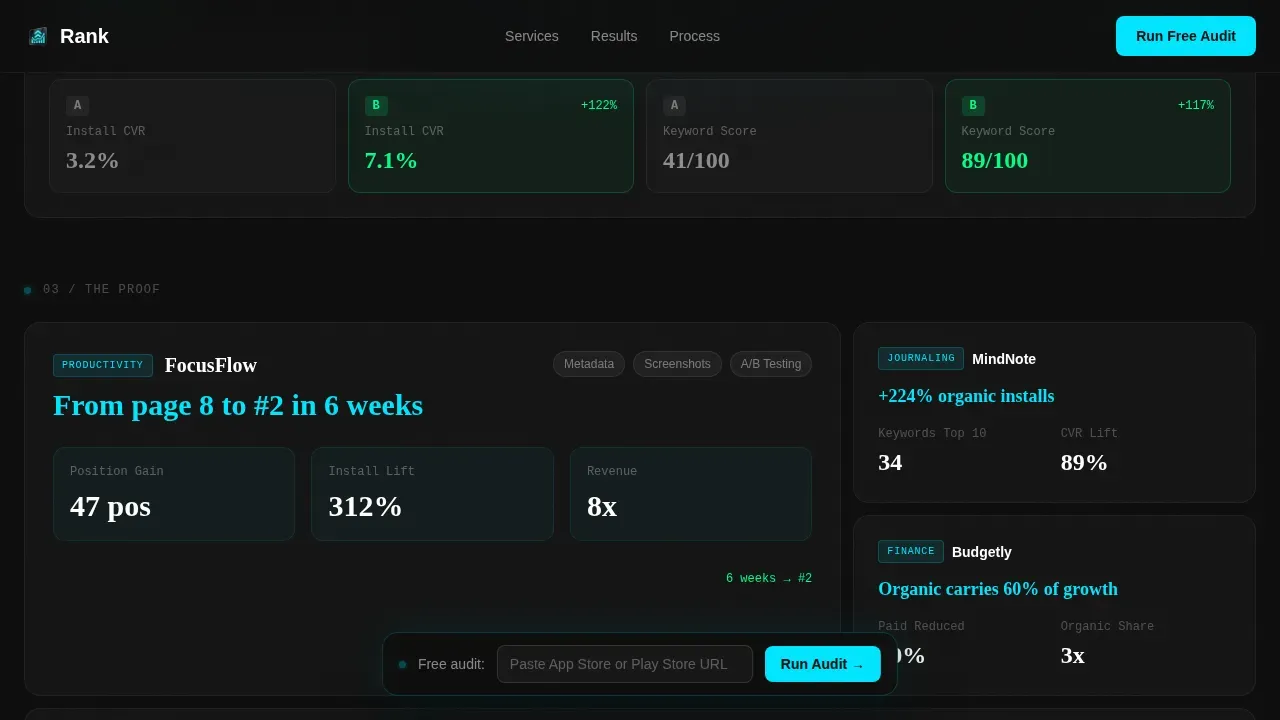Click the Run Audit arrow button
The height and width of the screenshot is (720, 1280).
coord(823,664)
